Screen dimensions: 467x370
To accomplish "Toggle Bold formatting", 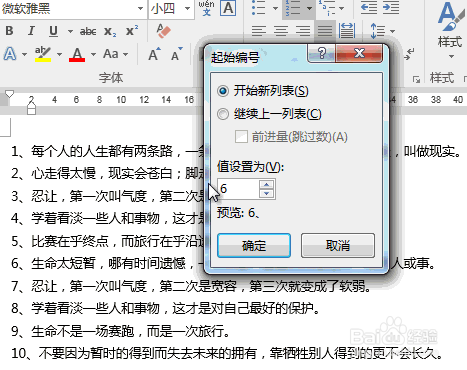I will tap(9, 31).
